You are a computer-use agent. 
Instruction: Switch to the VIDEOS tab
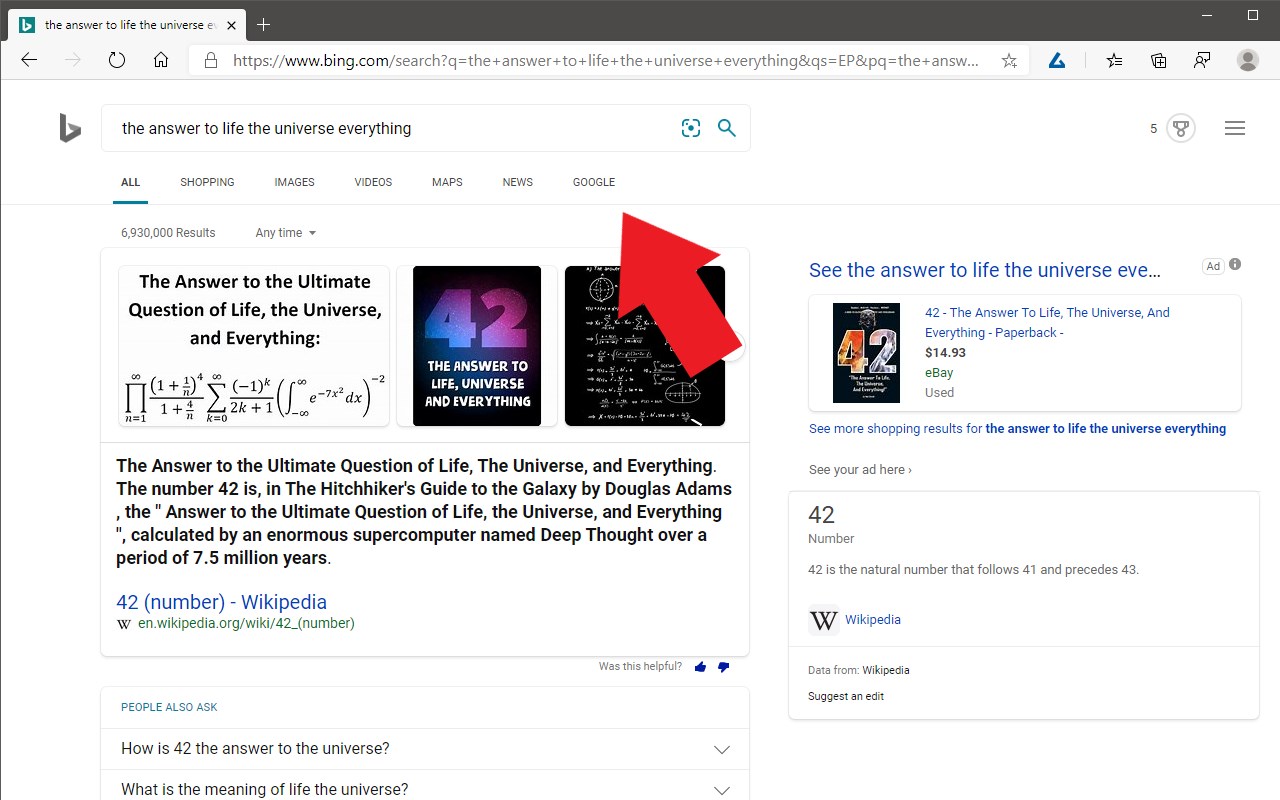373,182
